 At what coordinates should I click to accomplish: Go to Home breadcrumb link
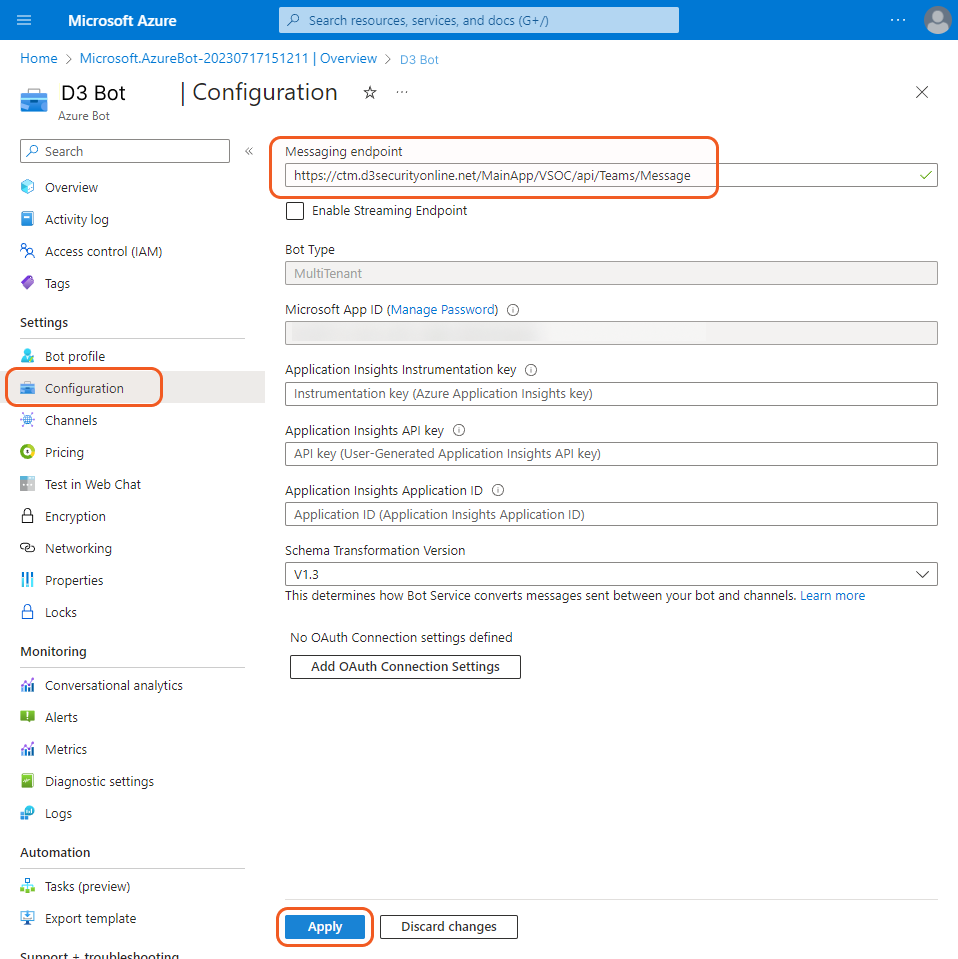pos(39,58)
